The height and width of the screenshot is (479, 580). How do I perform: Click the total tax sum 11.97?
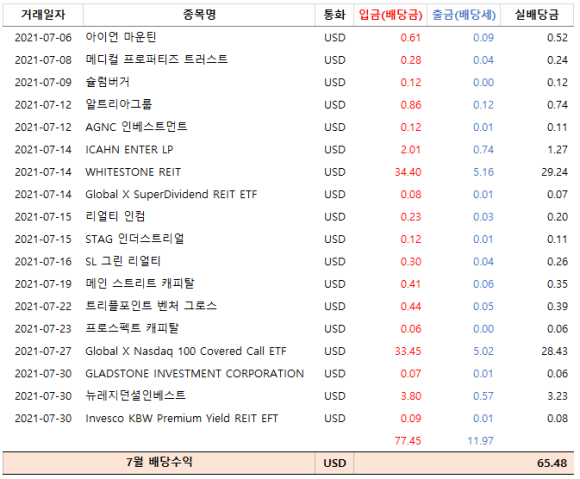tap(480, 441)
